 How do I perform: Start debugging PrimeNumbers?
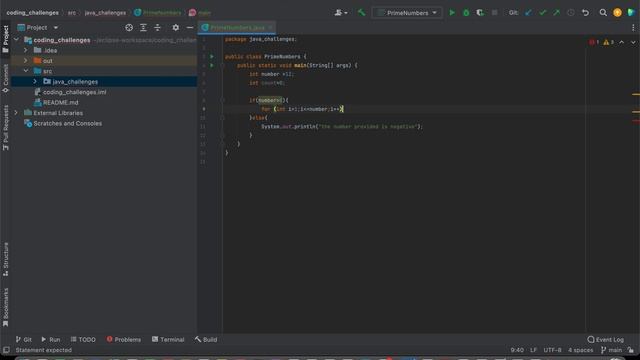[x=466, y=13]
